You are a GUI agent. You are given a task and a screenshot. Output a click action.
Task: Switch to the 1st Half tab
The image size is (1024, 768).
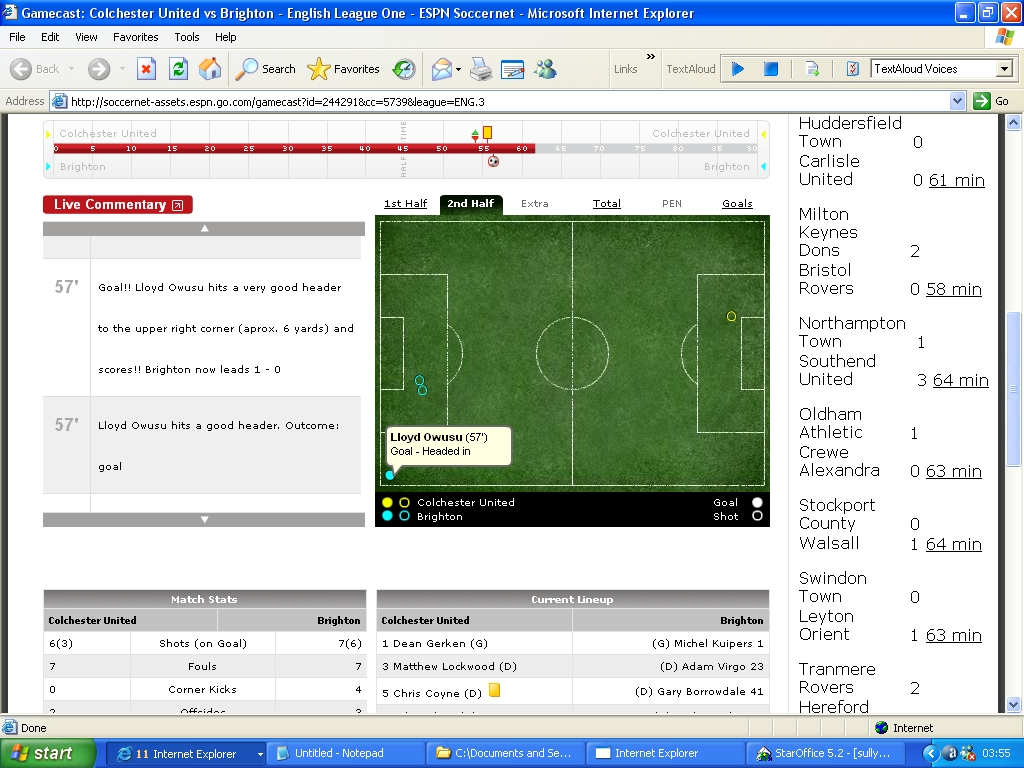pos(406,204)
